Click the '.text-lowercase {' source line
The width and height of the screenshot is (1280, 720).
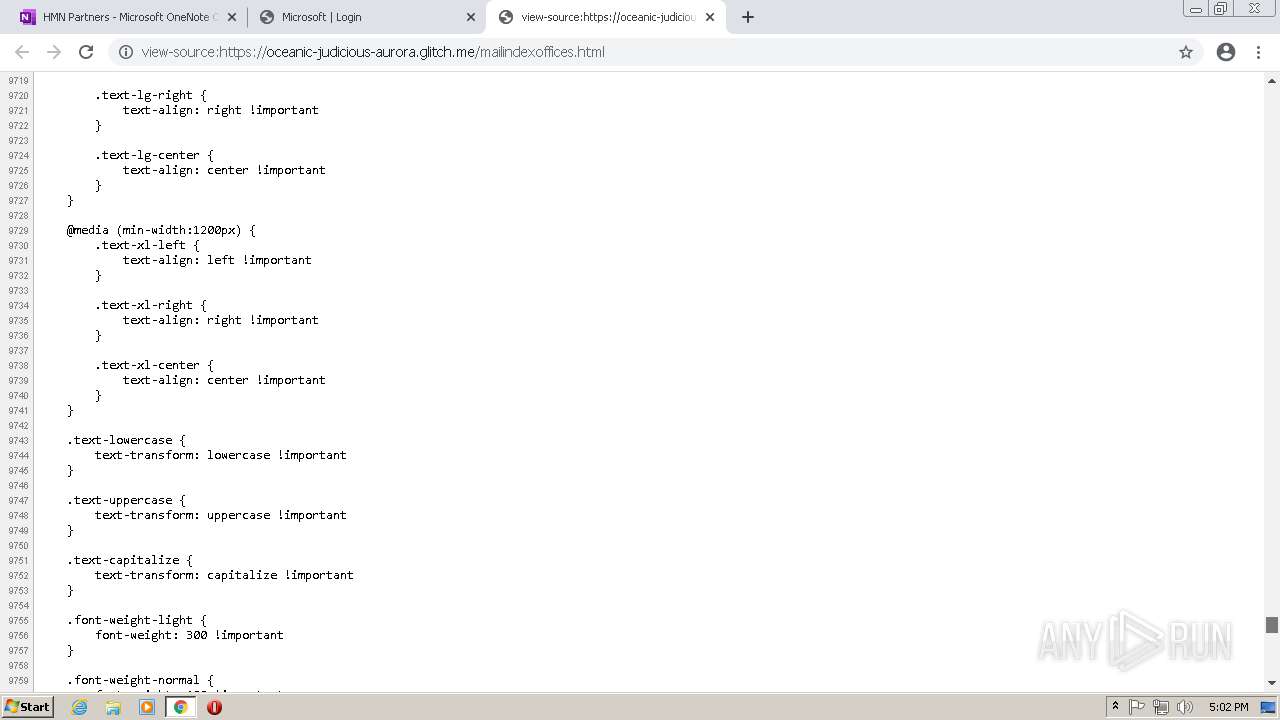(x=126, y=440)
